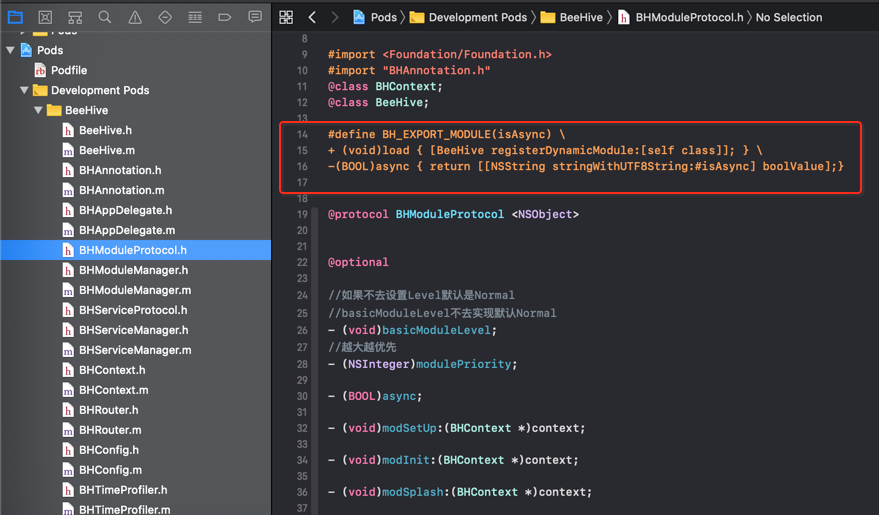This screenshot has width=879, height=515.
Task: Open BHContext.h file
Action: [x=112, y=370]
